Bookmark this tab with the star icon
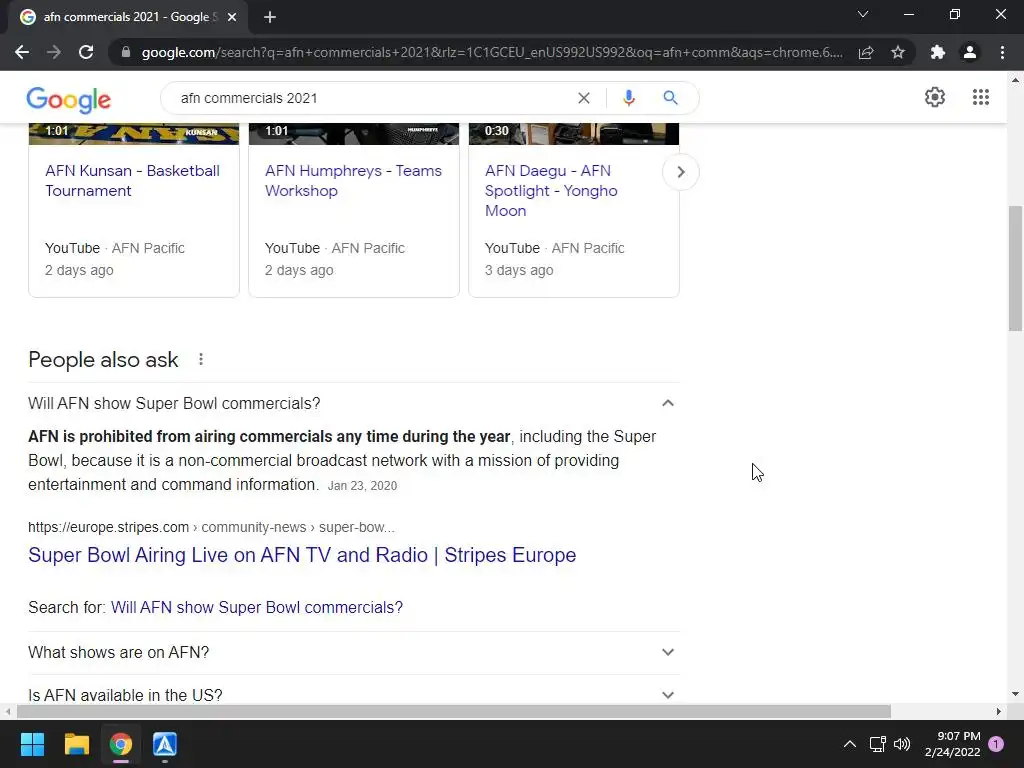 (x=898, y=52)
